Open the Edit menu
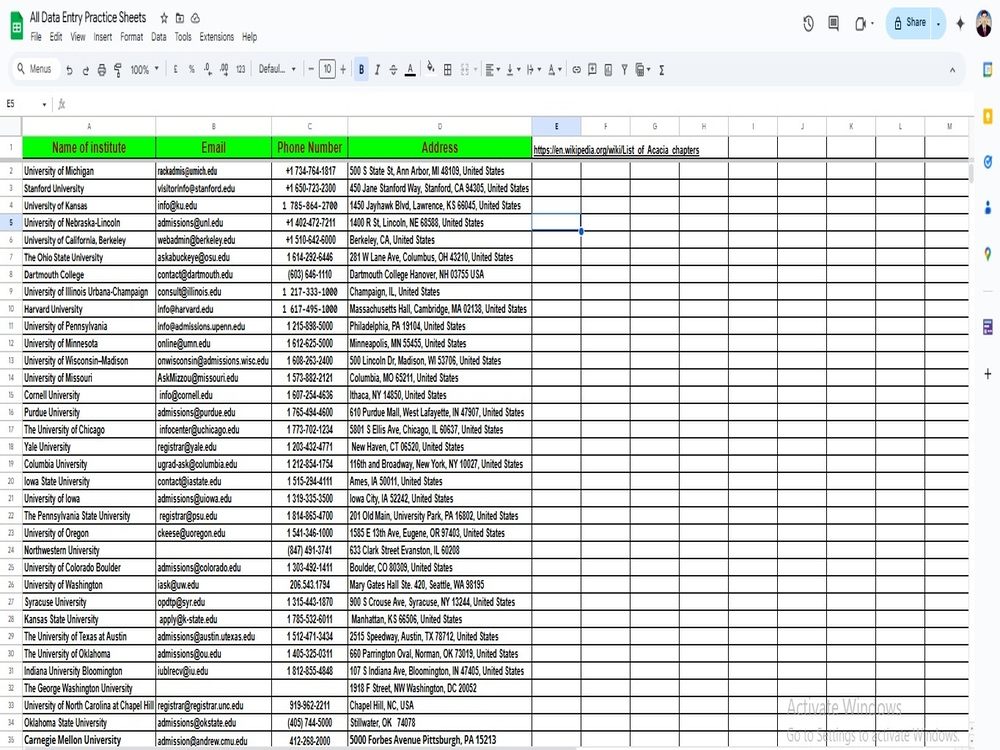This screenshot has height=750, width=1000. [x=56, y=37]
